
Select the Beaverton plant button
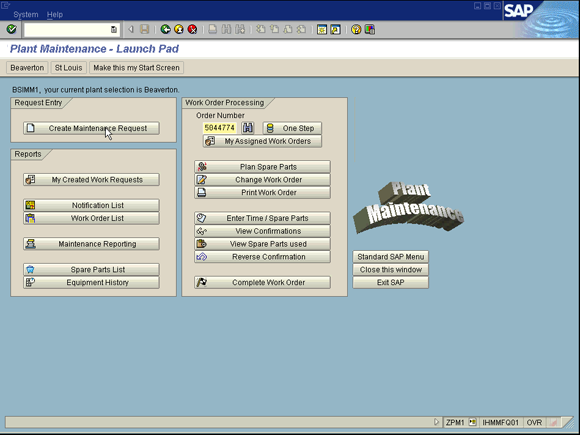pyautogui.click(x=27, y=68)
